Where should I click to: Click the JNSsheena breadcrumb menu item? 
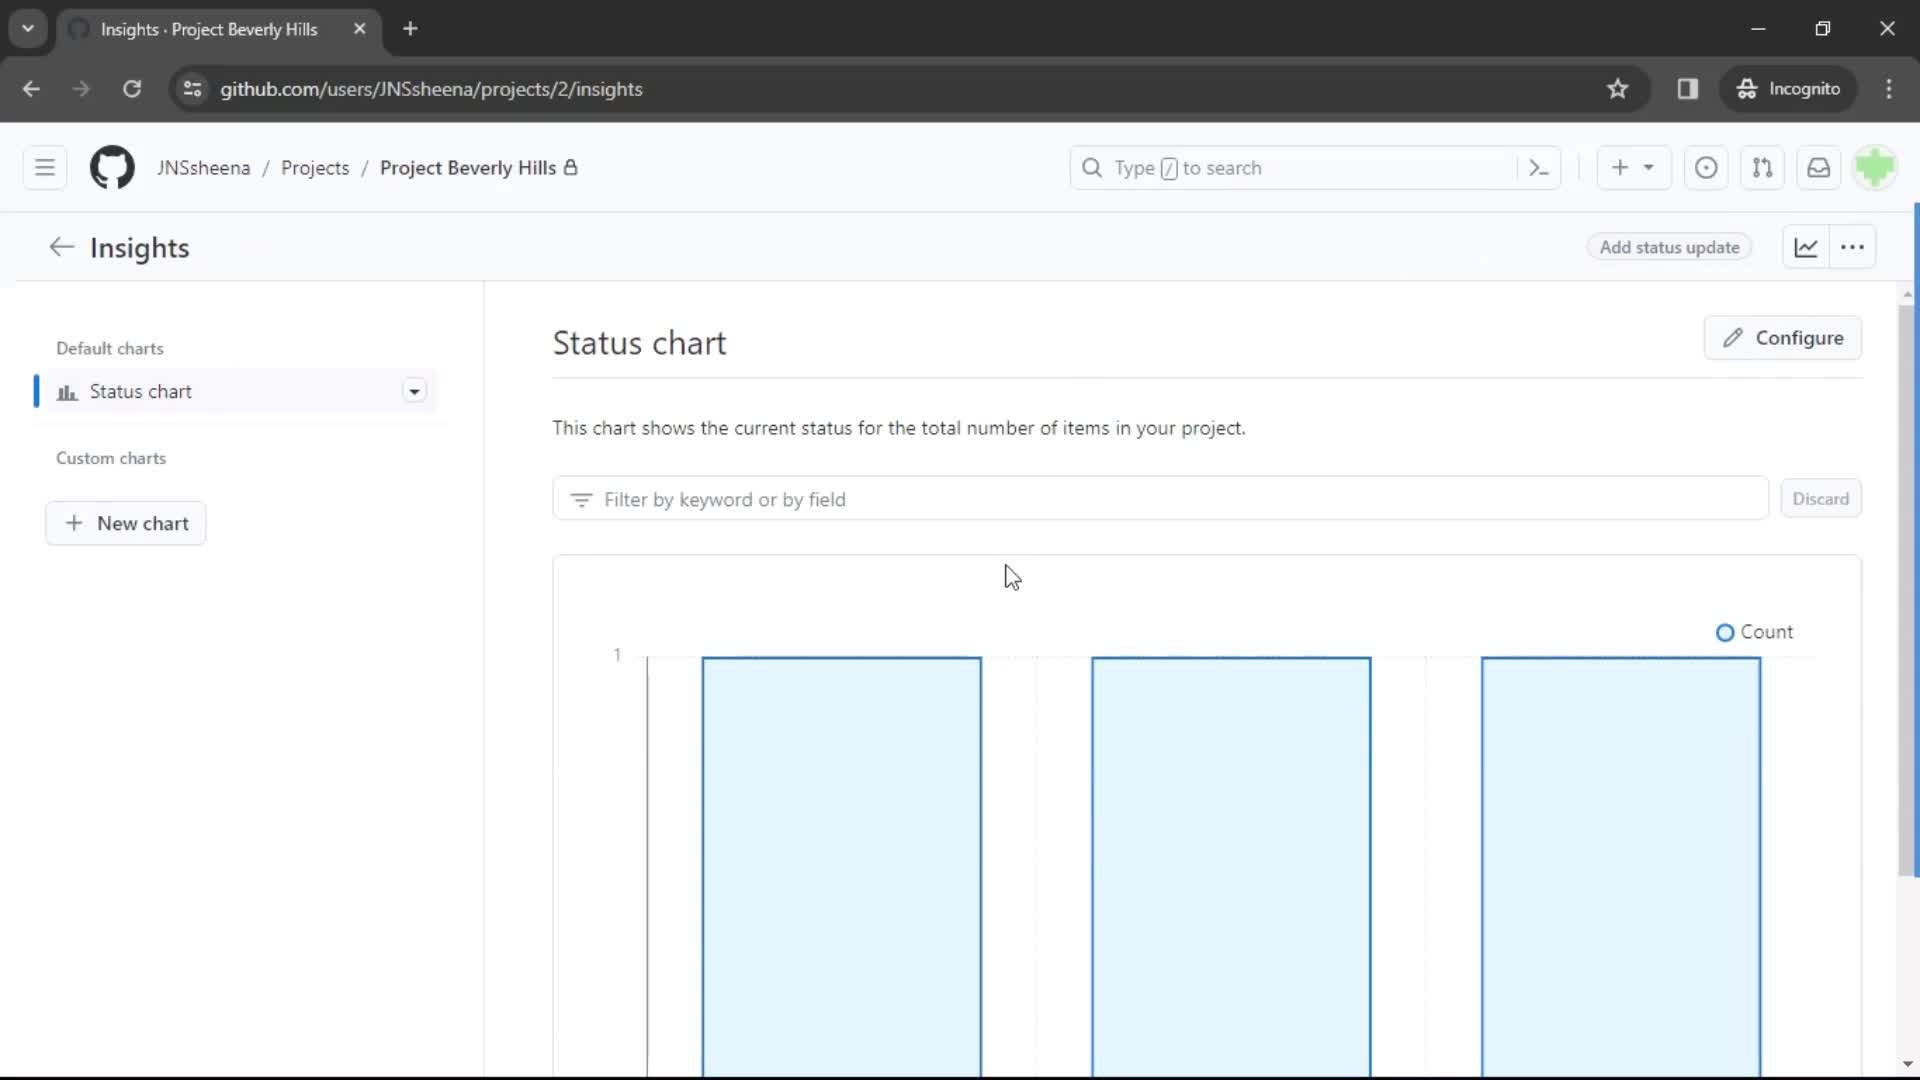click(203, 167)
